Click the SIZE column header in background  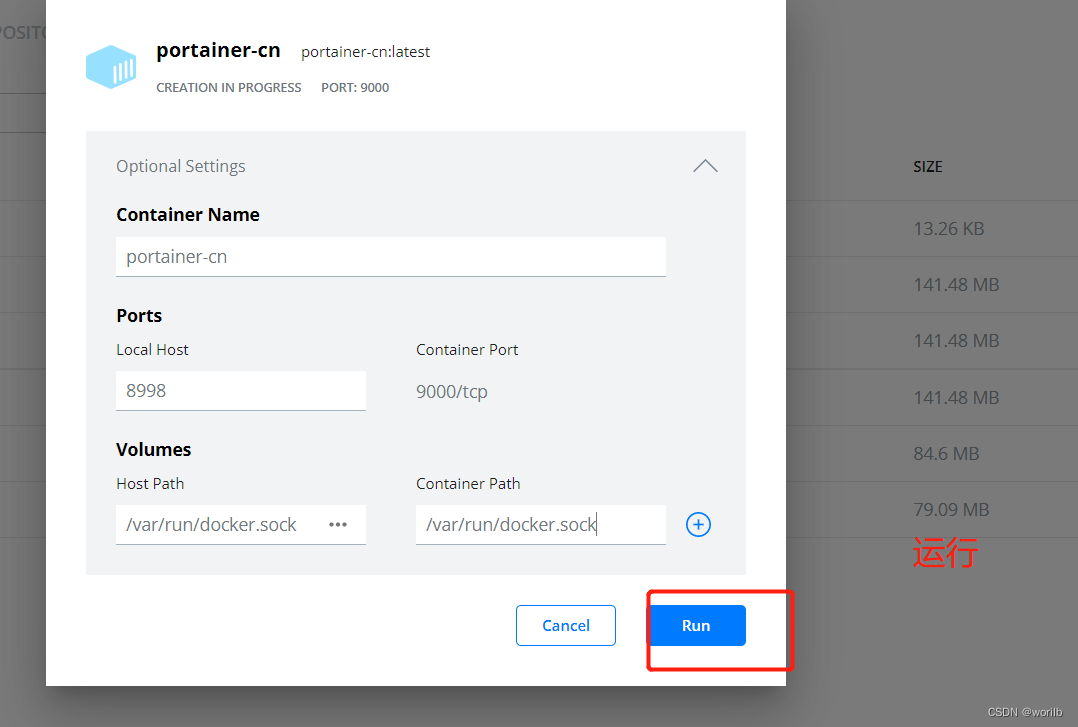[927, 166]
